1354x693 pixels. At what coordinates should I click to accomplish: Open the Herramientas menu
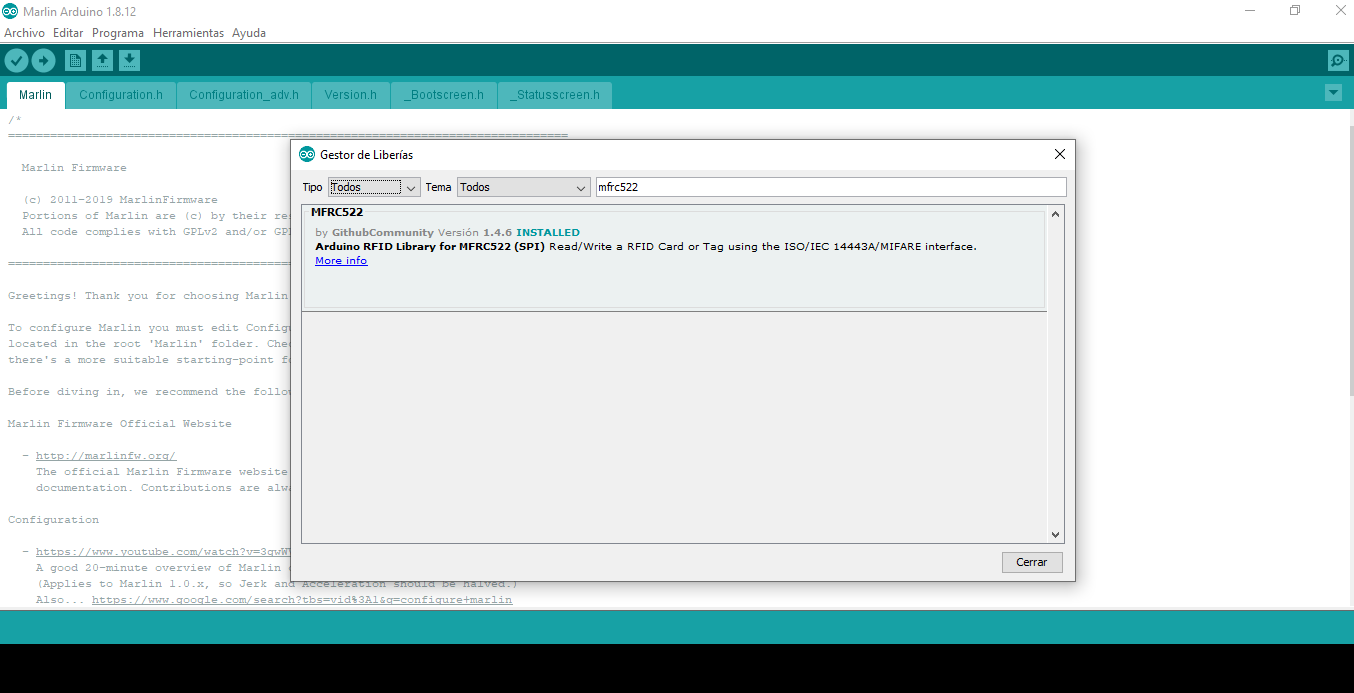point(188,33)
